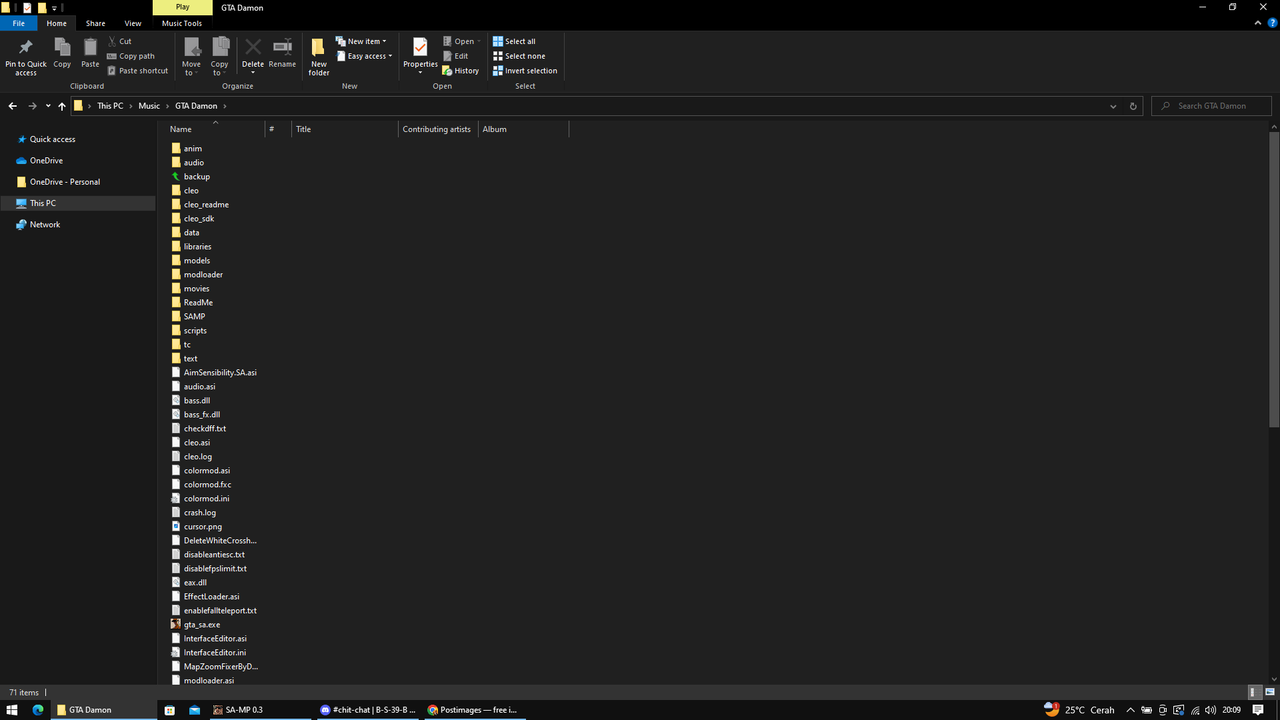Click Invert selection
Screen dimensions: 1280x720
tap(525, 71)
